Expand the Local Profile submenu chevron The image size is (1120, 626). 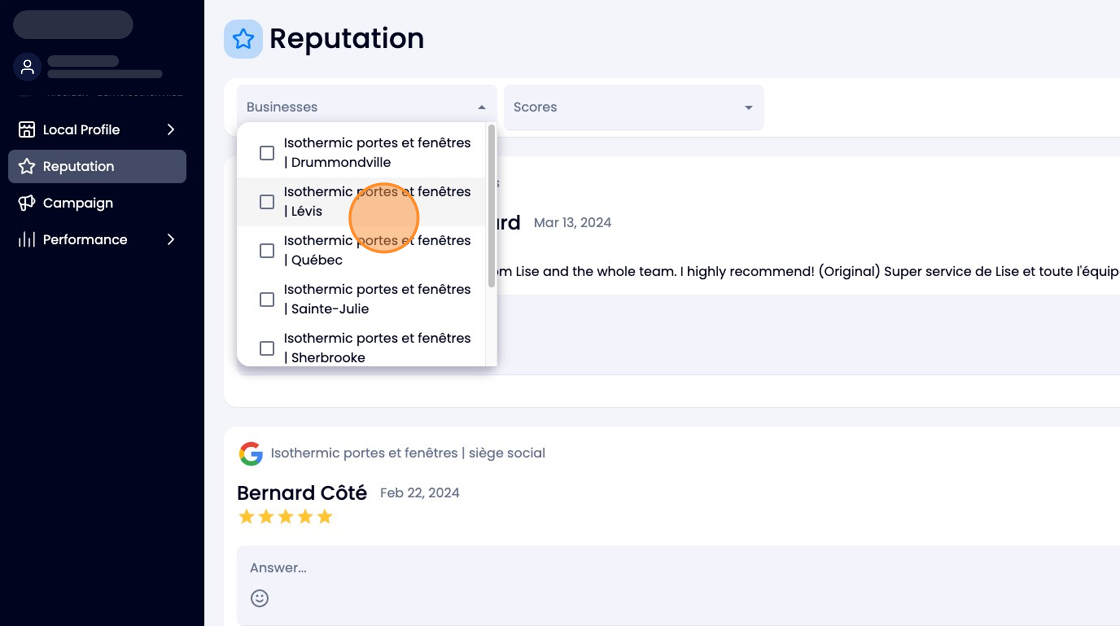pyautogui.click(x=171, y=129)
